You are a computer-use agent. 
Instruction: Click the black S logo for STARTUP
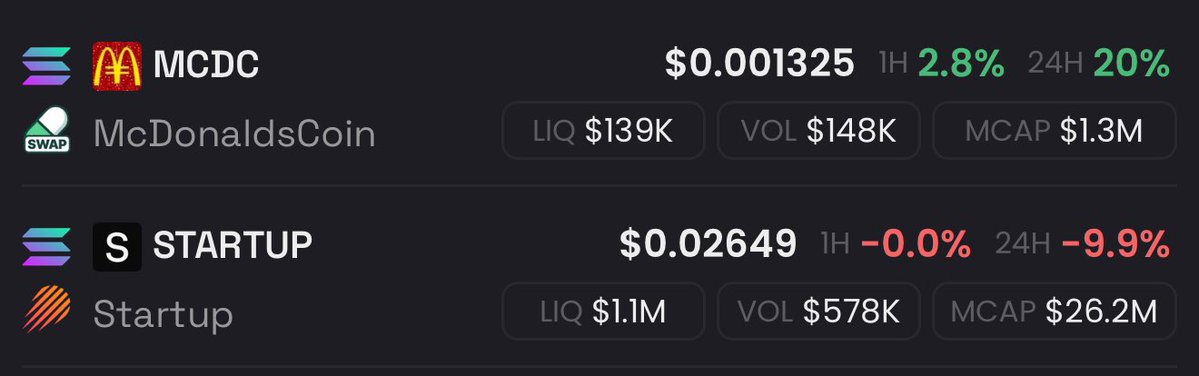tap(117, 247)
